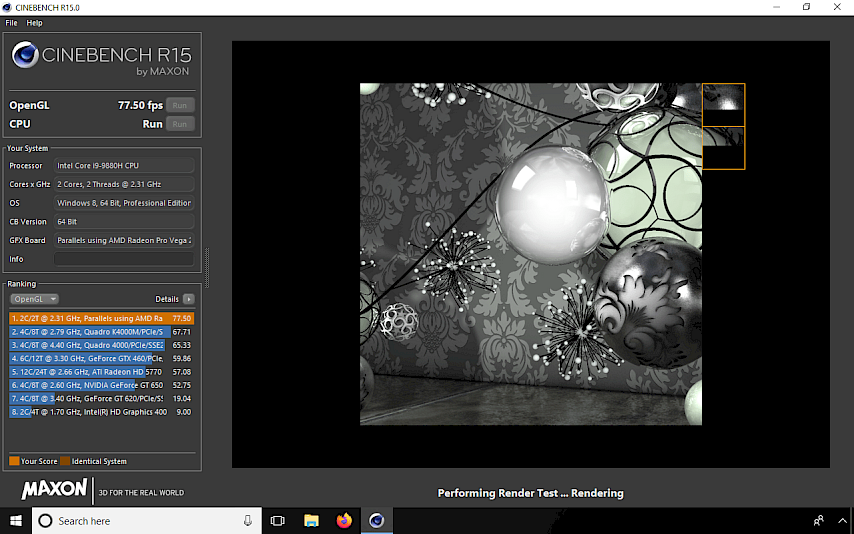Viewport: 854px width, 534px height.
Task: Click the CPU Run button
Action: pos(180,124)
